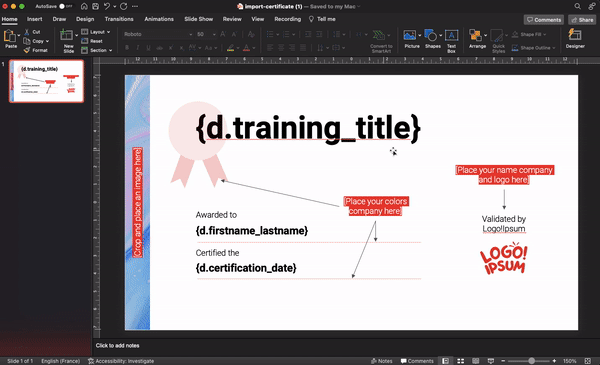
Task: Activate the Format painter brush
Action: [27, 50]
